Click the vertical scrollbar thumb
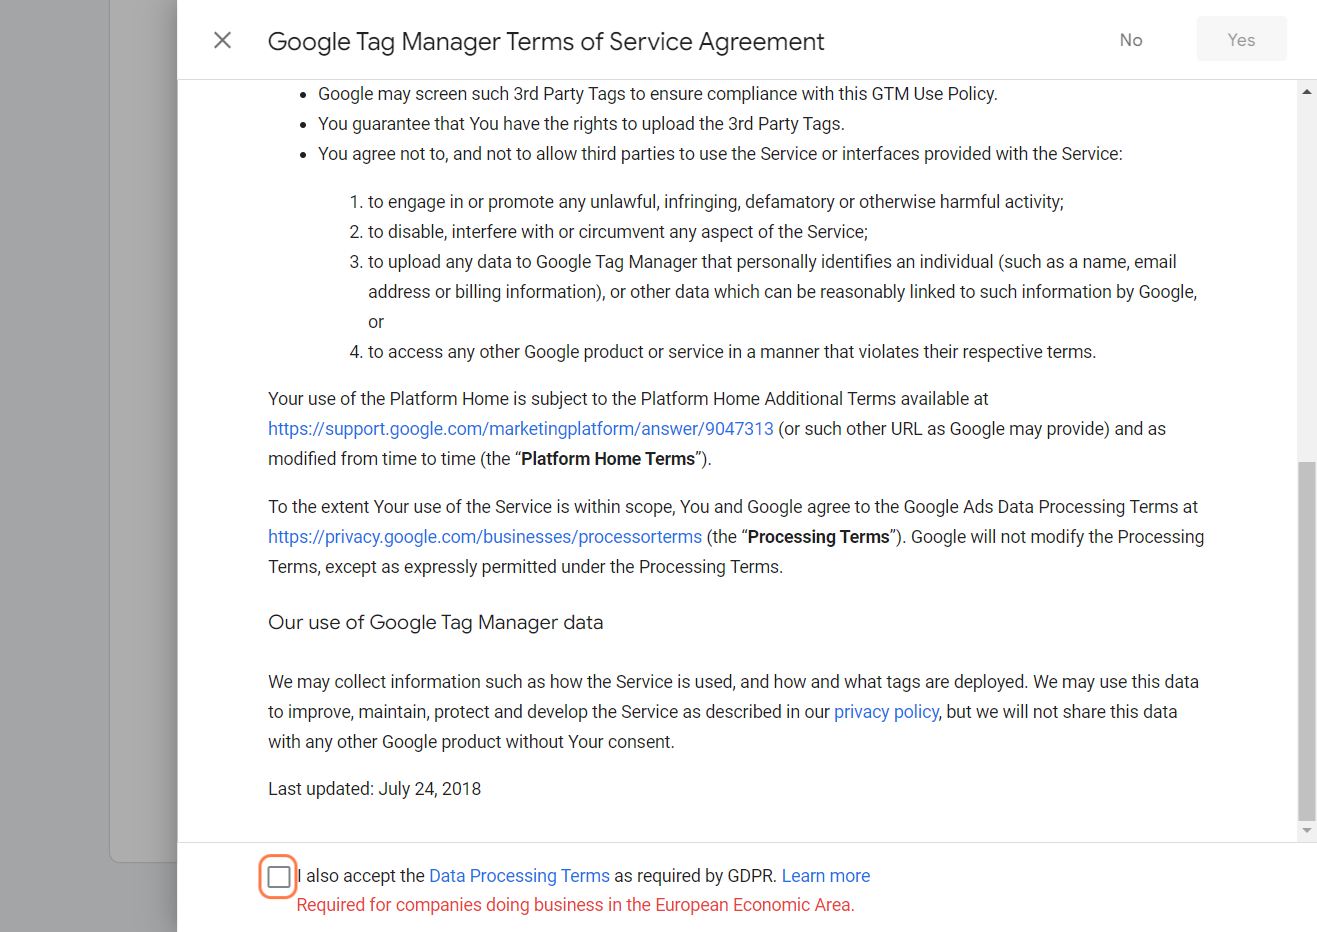 pos(1307,640)
